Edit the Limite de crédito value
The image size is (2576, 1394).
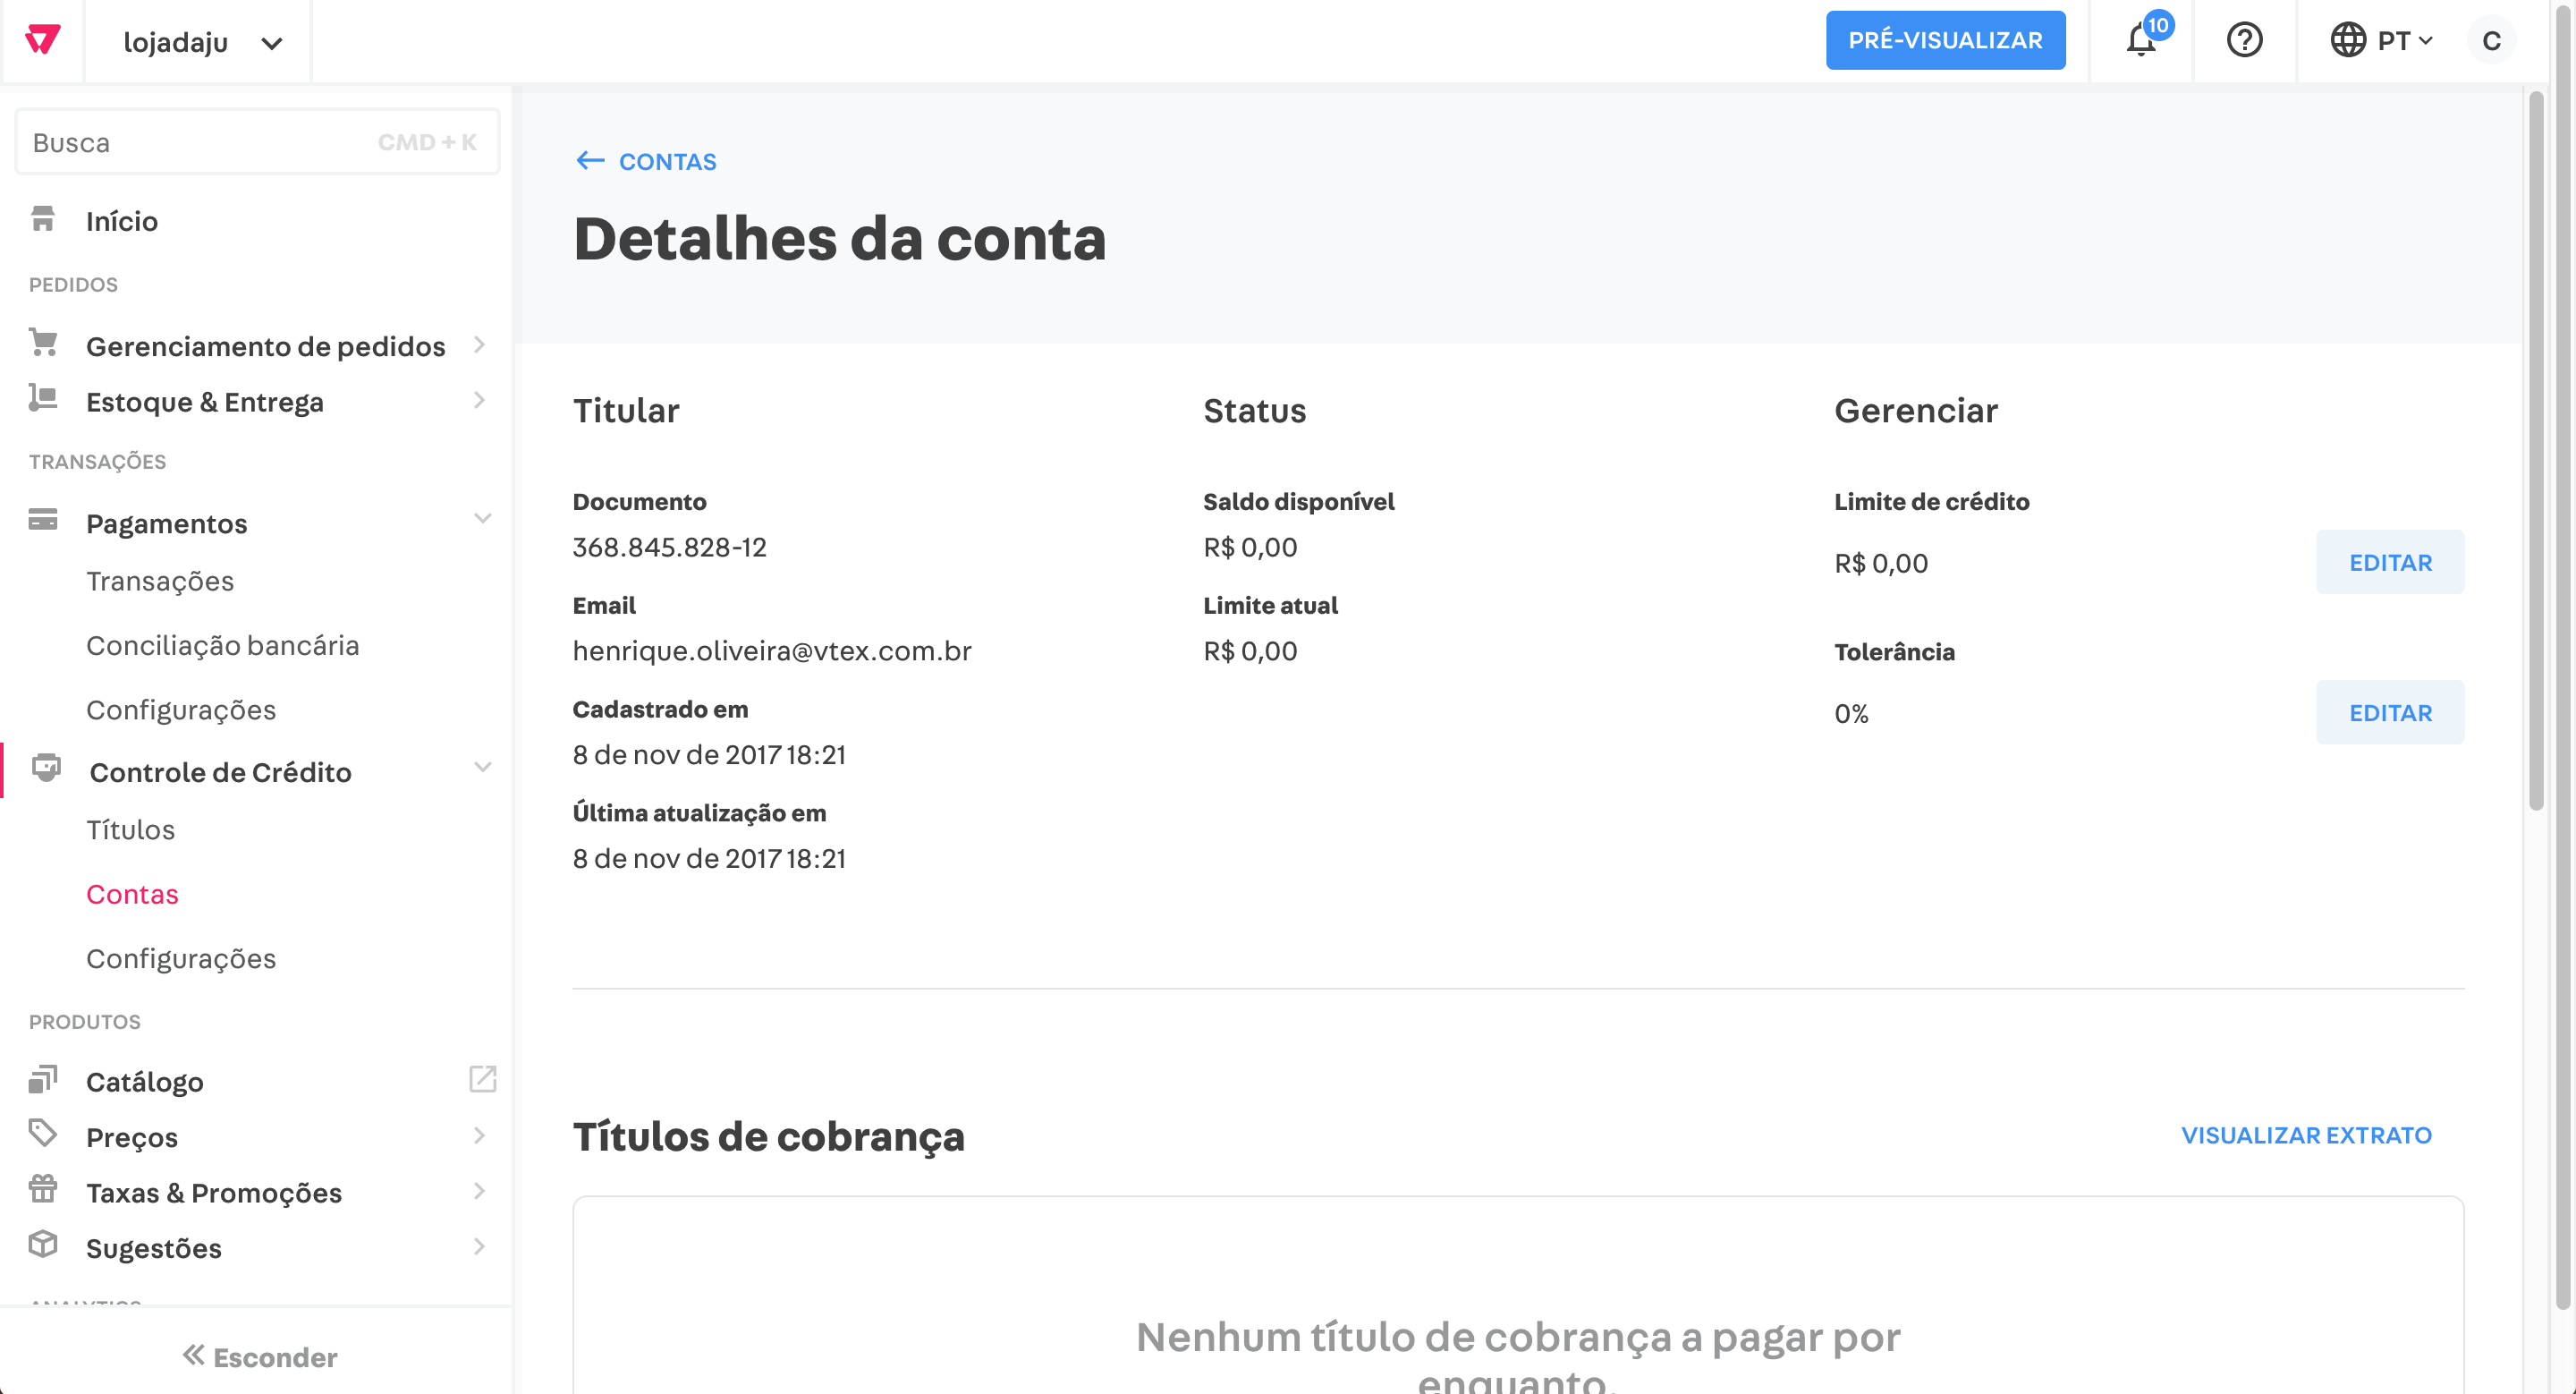pyautogui.click(x=2389, y=562)
